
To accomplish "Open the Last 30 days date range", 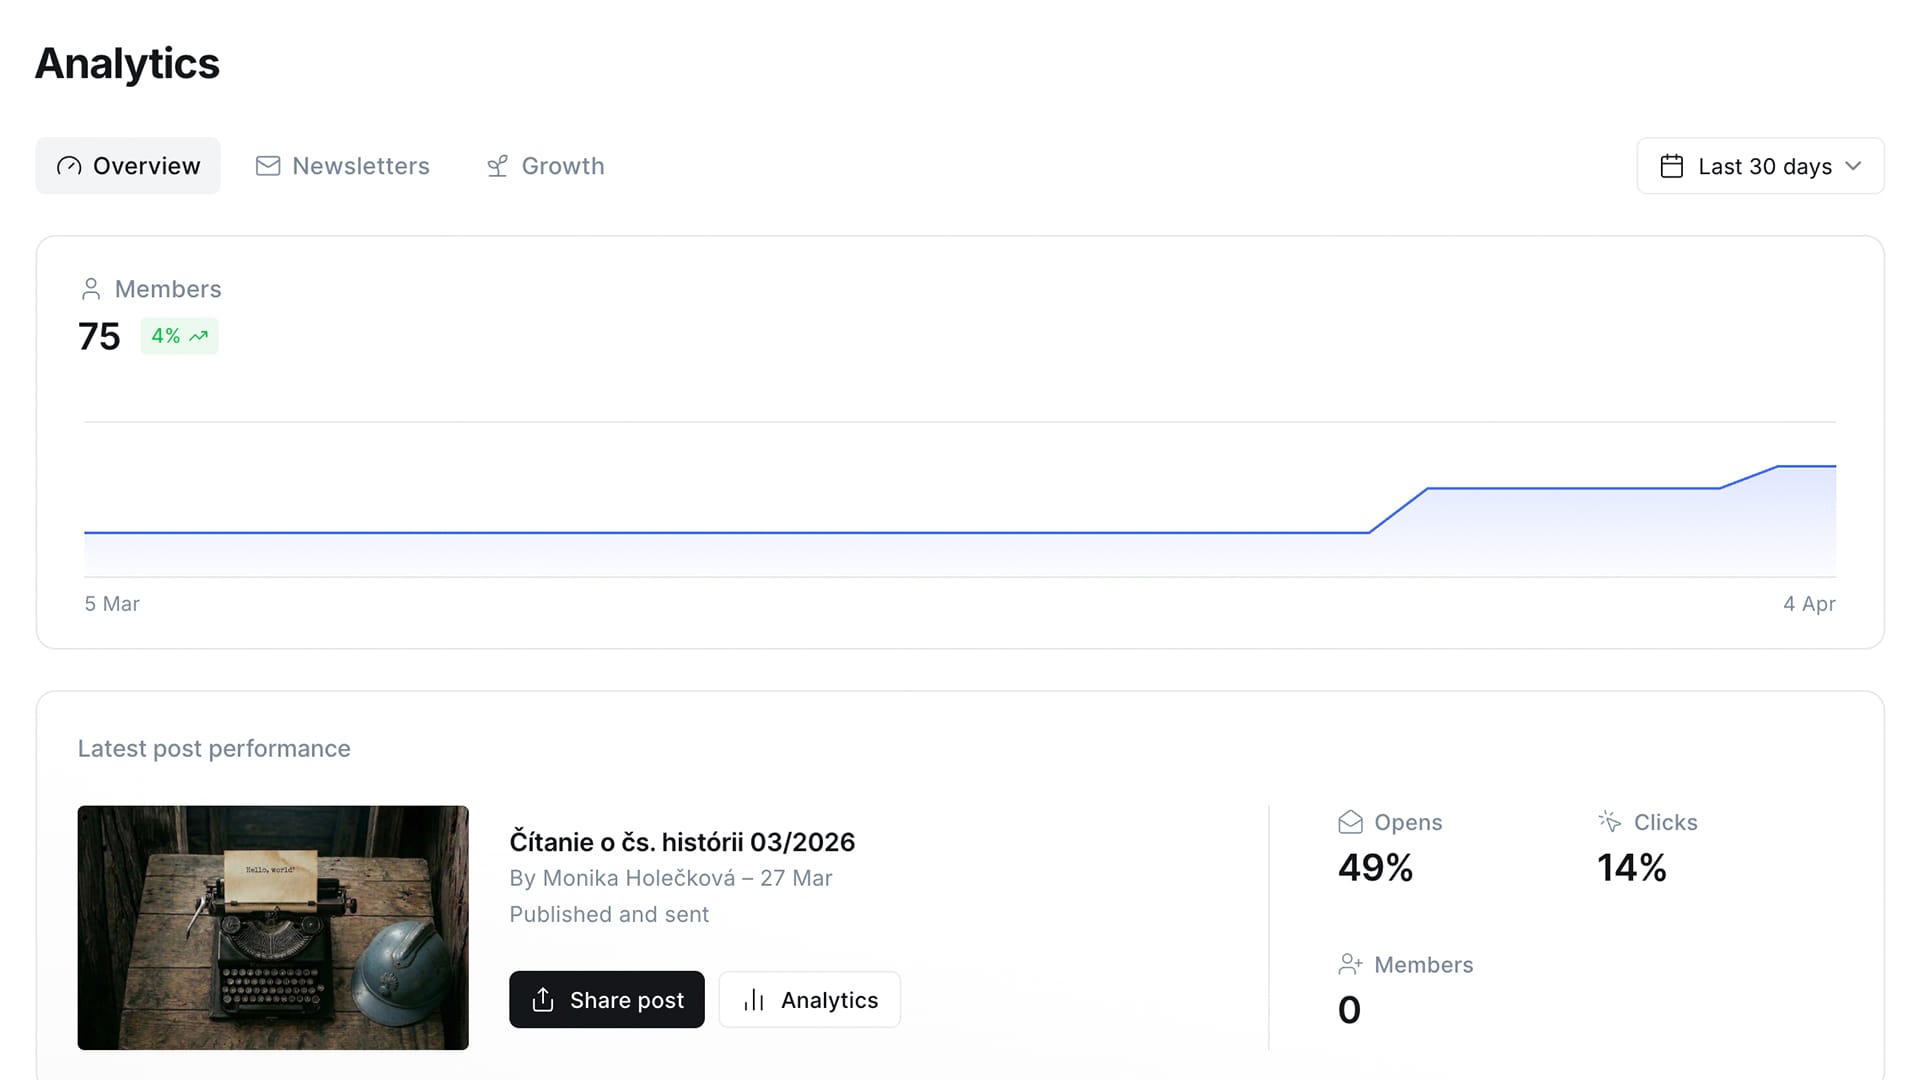I will pos(1764,166).
